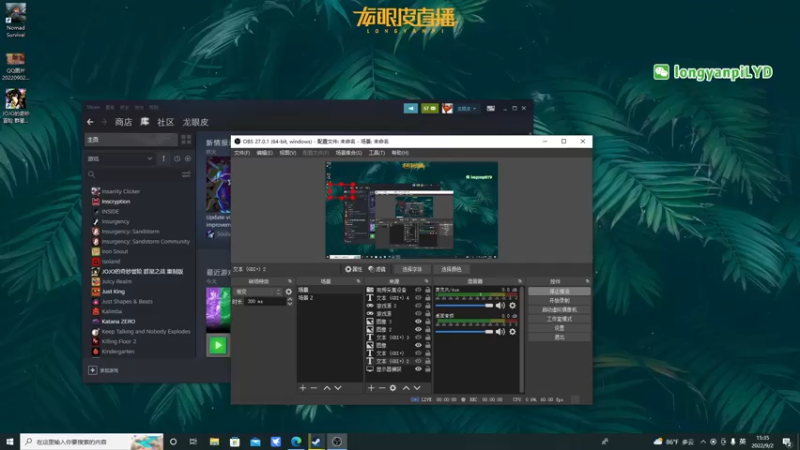The width and height of the screenshot is (800, 450).
Task: Click Steam library advanced filter icon
Action: click(x=186, y=174)
